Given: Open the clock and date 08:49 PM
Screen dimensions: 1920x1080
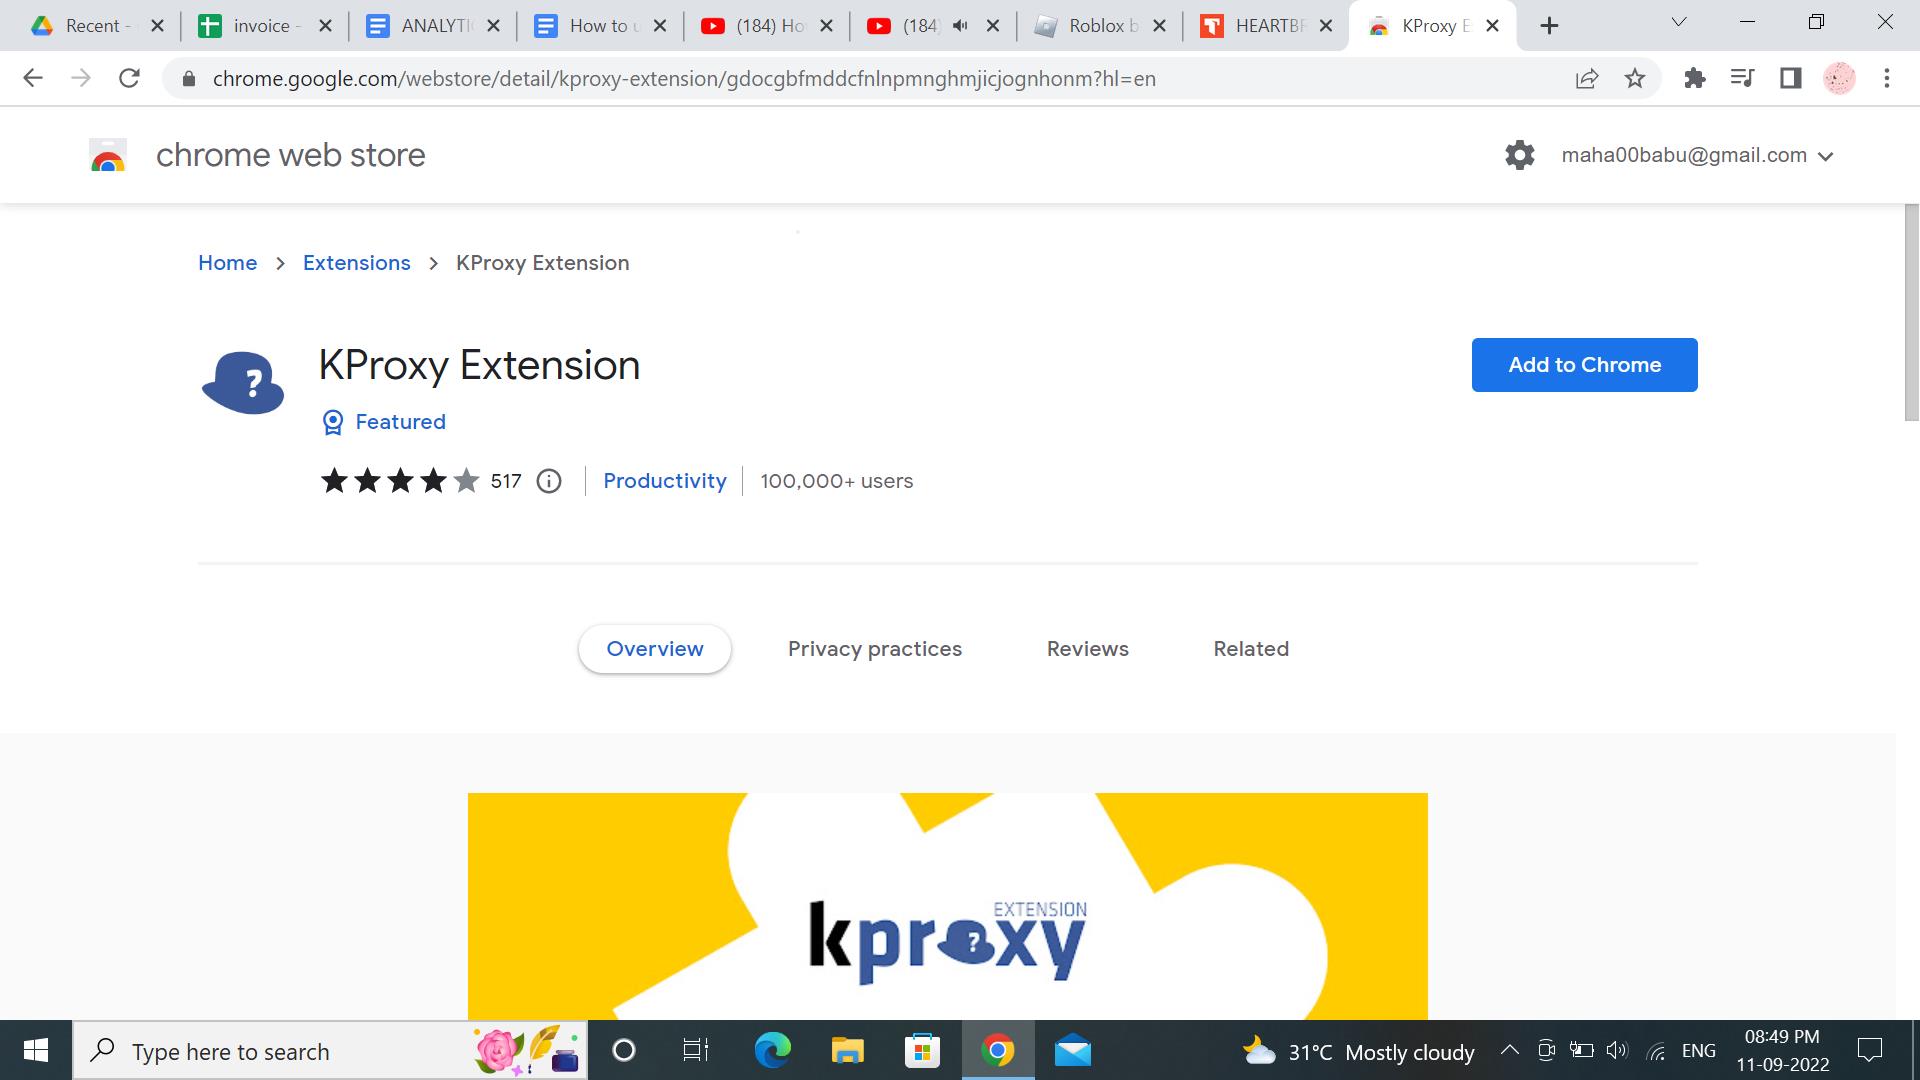Looking at the screenshot, I should tap(1783, 1051).
